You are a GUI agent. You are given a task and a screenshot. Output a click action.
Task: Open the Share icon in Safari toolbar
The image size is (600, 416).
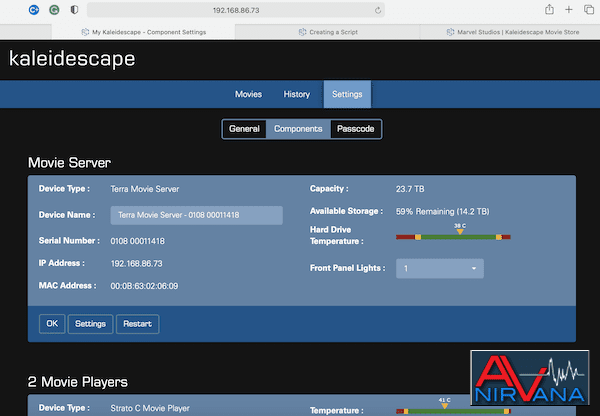point(549,10)
